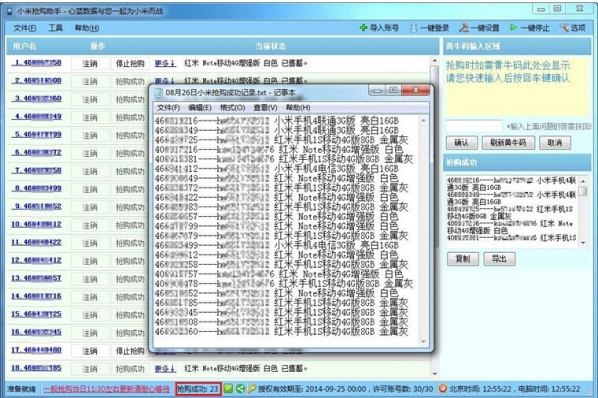Screen dimensions: 598x398
Task: Click 停止抢购 in row 17
Action: pyautogui.click(x=130, y=351)
